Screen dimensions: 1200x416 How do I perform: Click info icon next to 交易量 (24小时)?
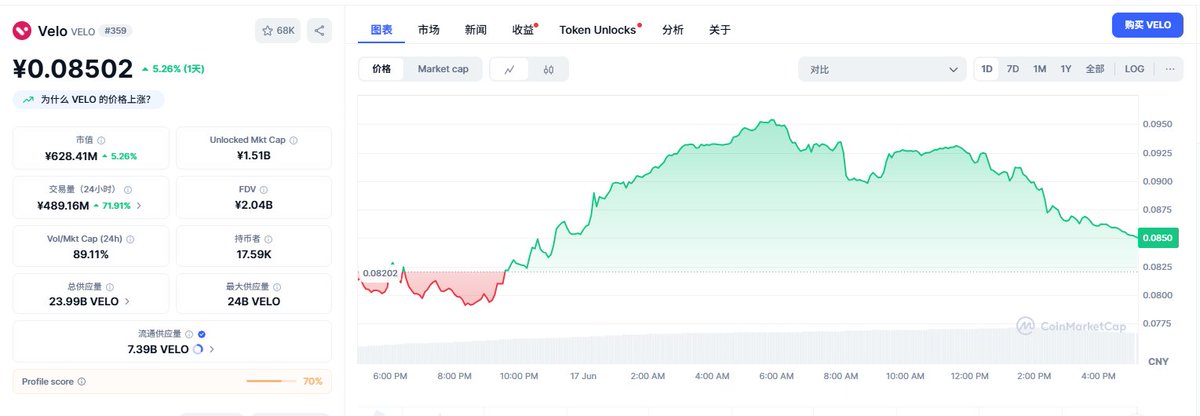point(127,189)
